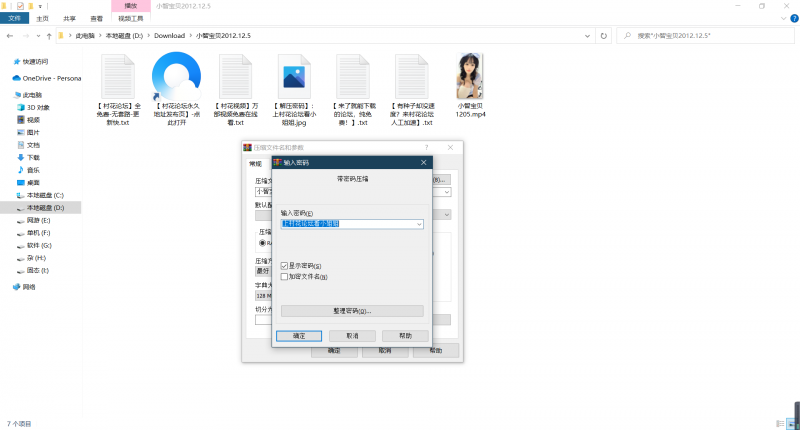Go to 下载 folder in sidebar

click(33, 157)
